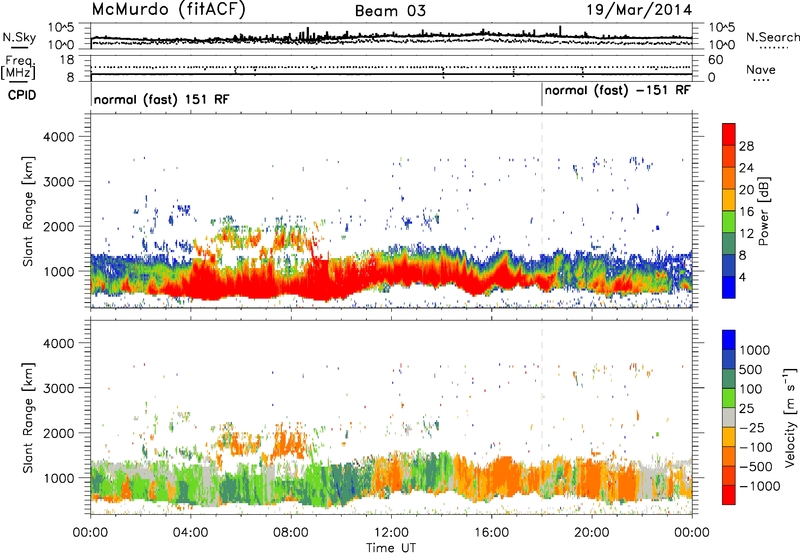The height and width of the screenshot is (554, 800).
Task: Click the CPID label
Action: click(22, 95)
